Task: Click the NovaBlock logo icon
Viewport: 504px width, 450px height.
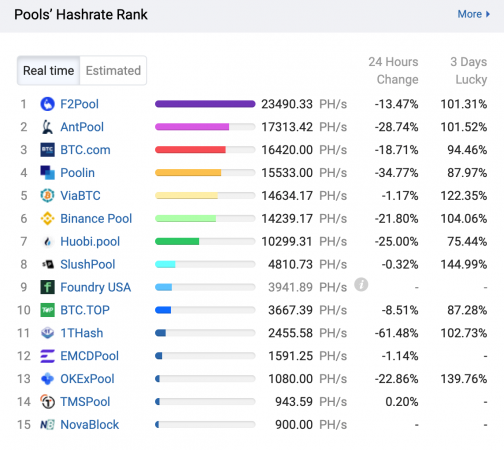Action: click(47, 425)
